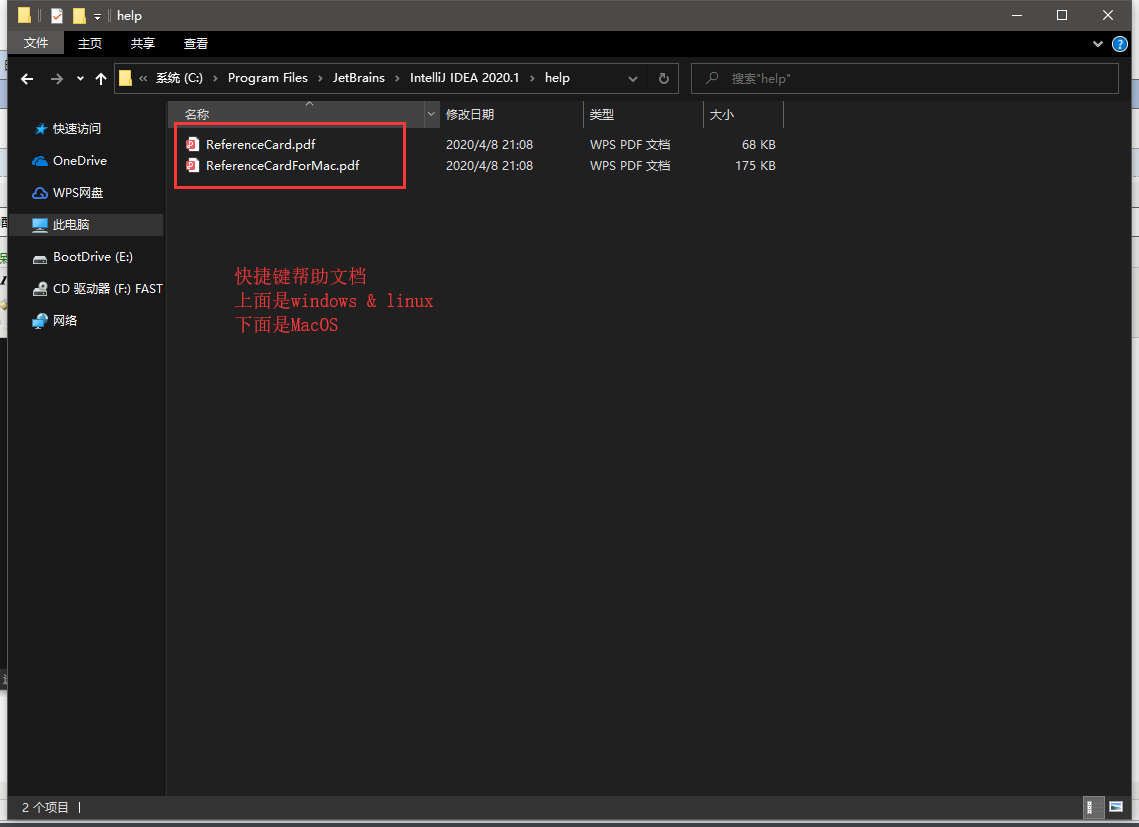Refresh the help folder view
Viewport: 1139px width, 827px height.
click(x=663, y=78)
